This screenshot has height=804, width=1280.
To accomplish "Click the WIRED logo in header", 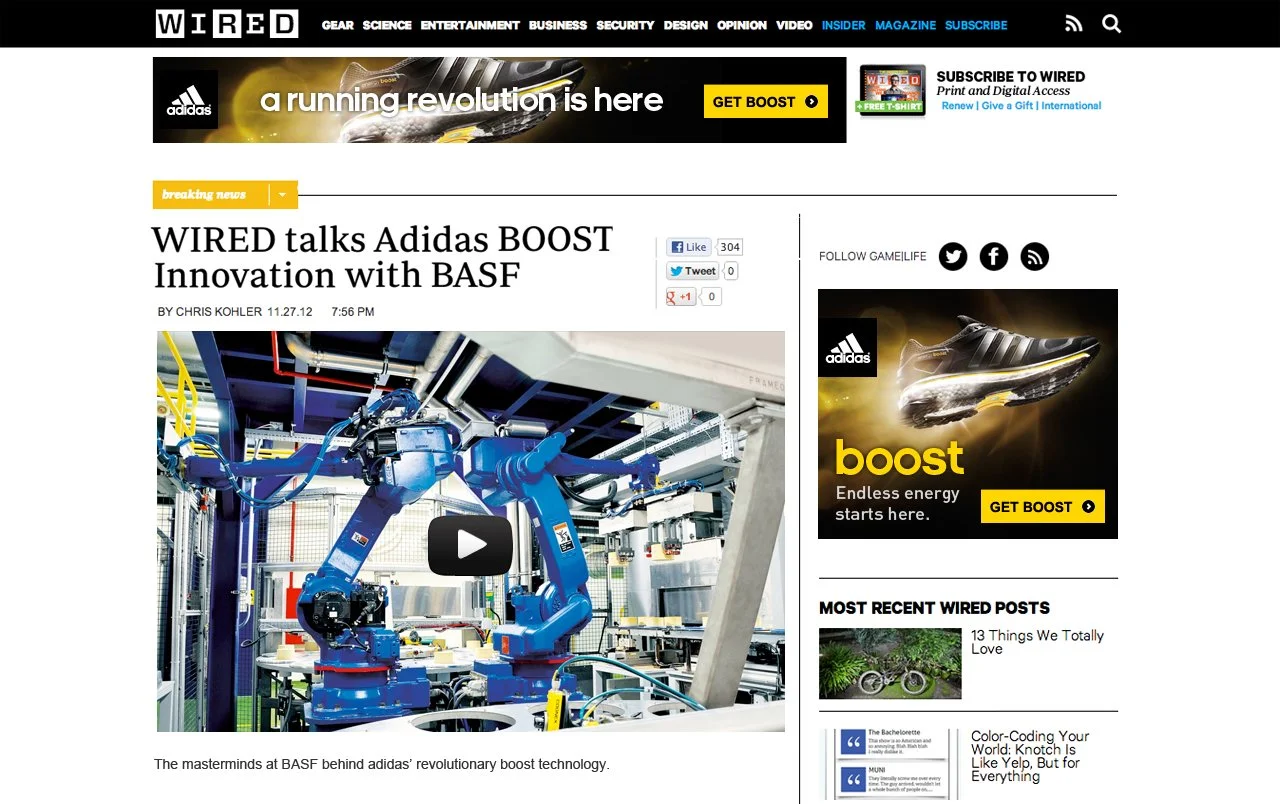I will (227, 24).
